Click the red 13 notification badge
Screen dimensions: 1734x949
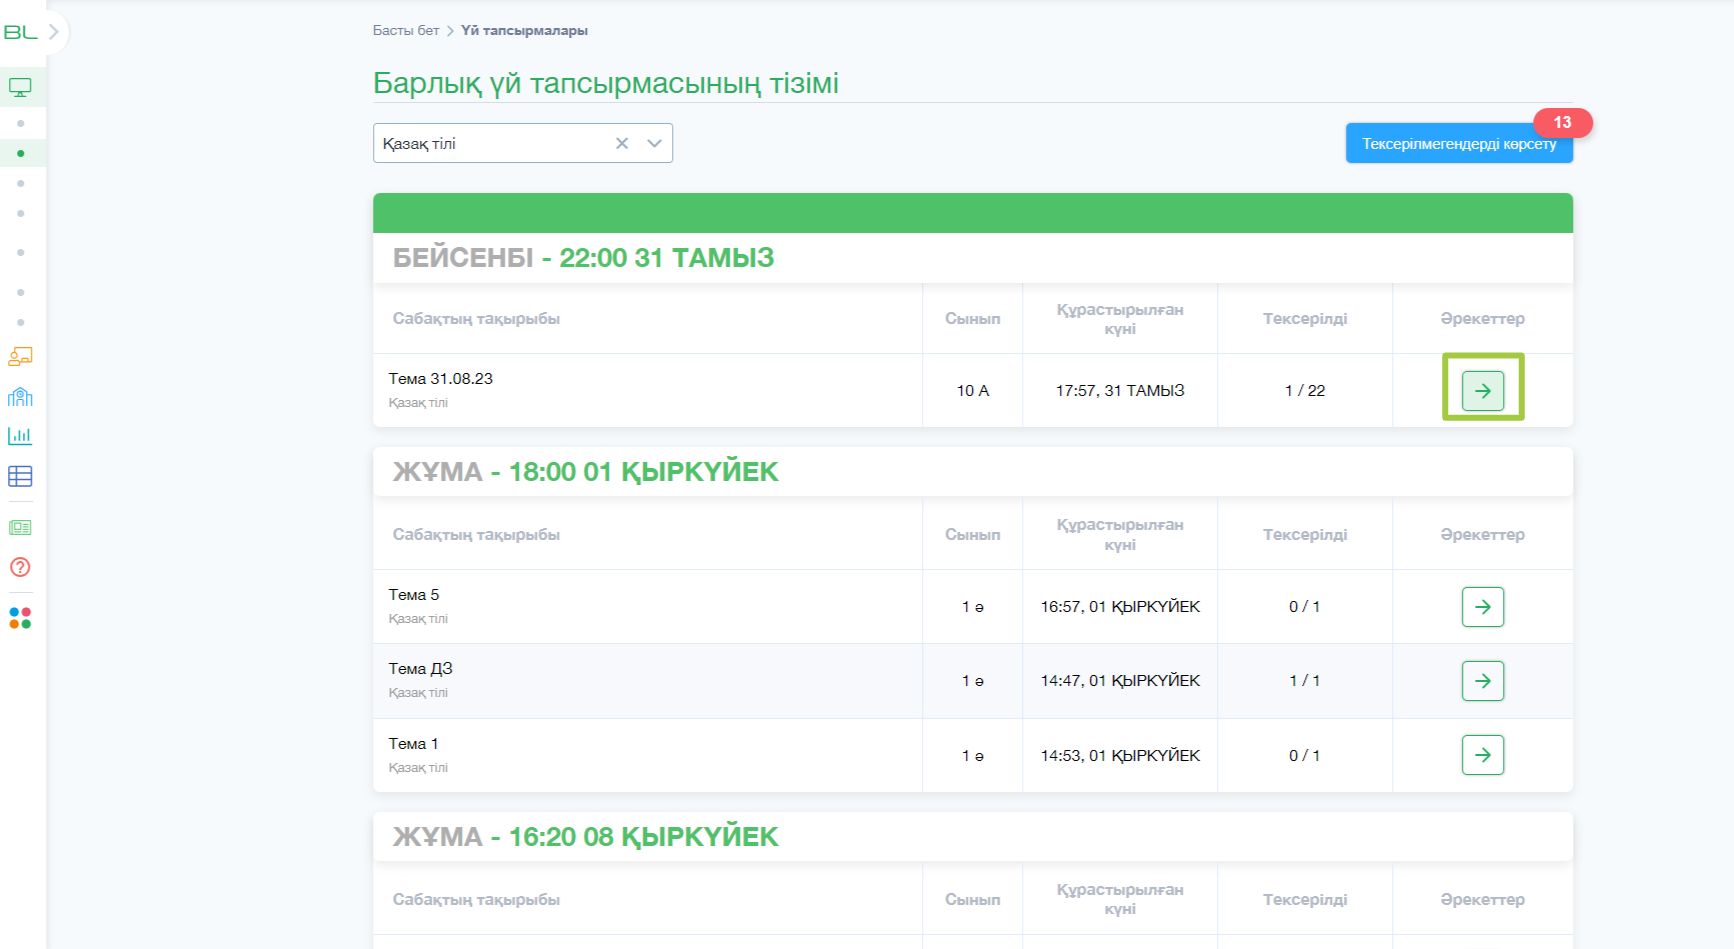pyautogui.click(x=1562, y=122)
